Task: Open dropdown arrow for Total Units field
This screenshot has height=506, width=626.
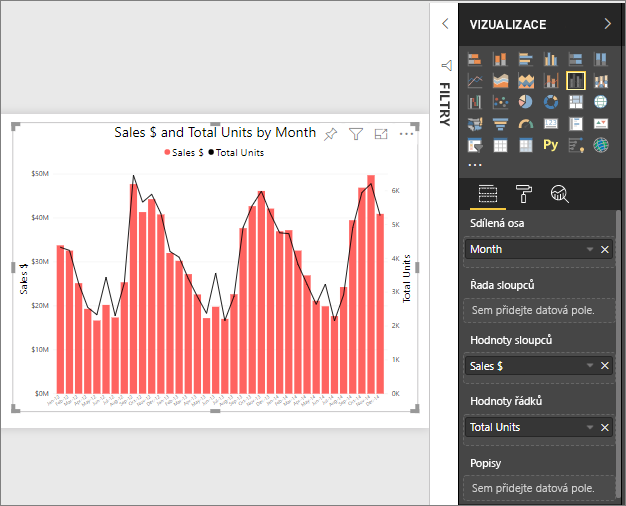Action: 590,427
